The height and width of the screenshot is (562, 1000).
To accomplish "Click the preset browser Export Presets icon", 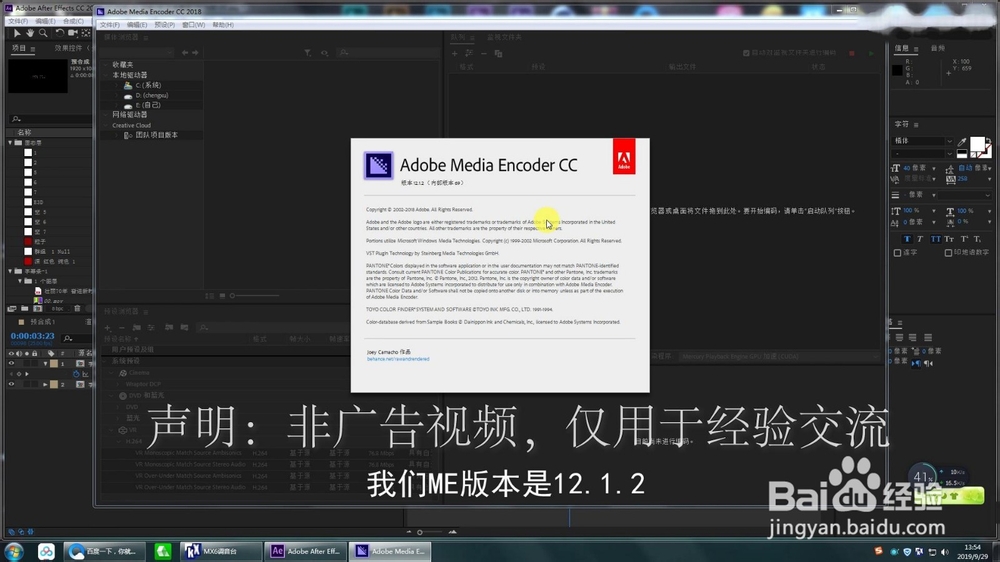I will [184, 327].
